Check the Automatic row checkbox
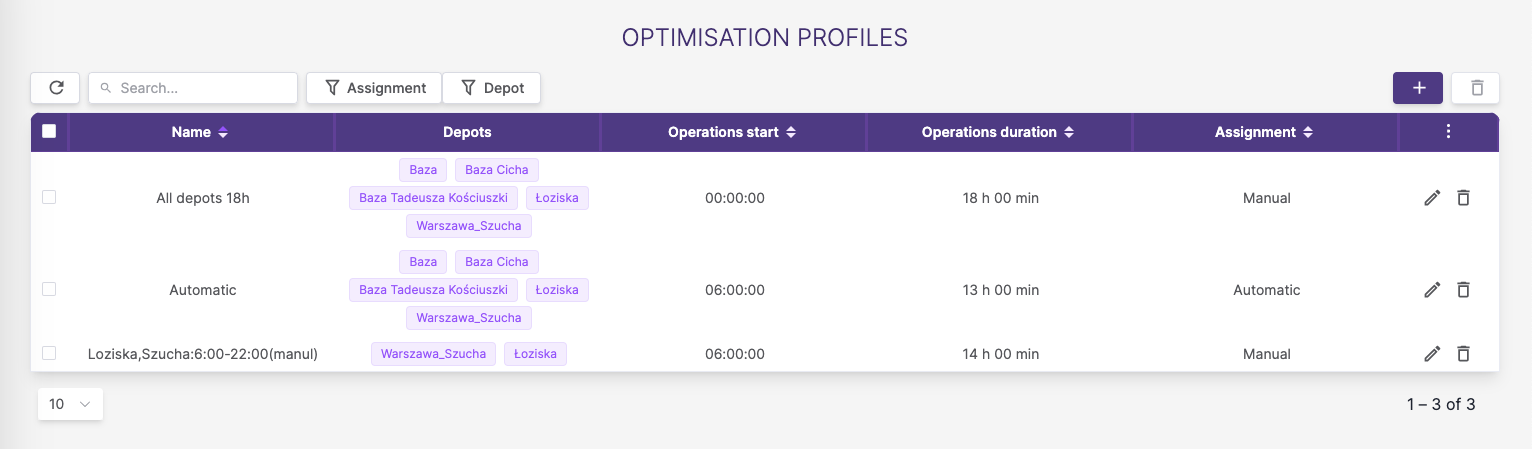This screenshot has width=1532, height=449. point(49,290)
